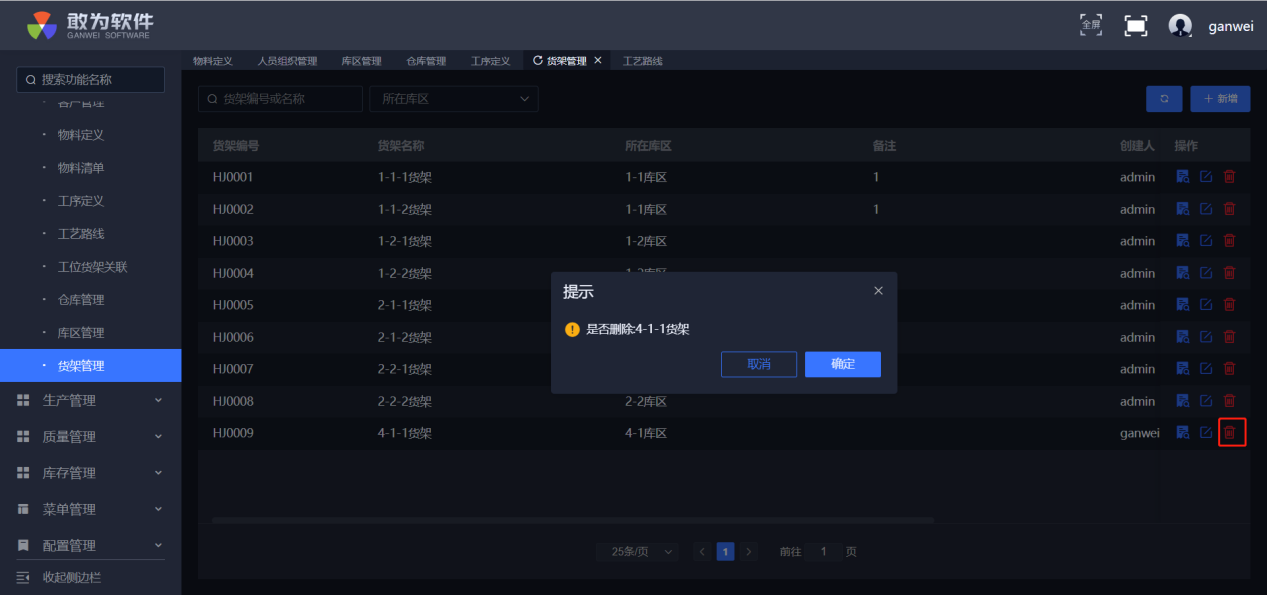Expand the 生产管理 menu group
1267x595 pixels.
pyautogui.click(x=90, y=401)
